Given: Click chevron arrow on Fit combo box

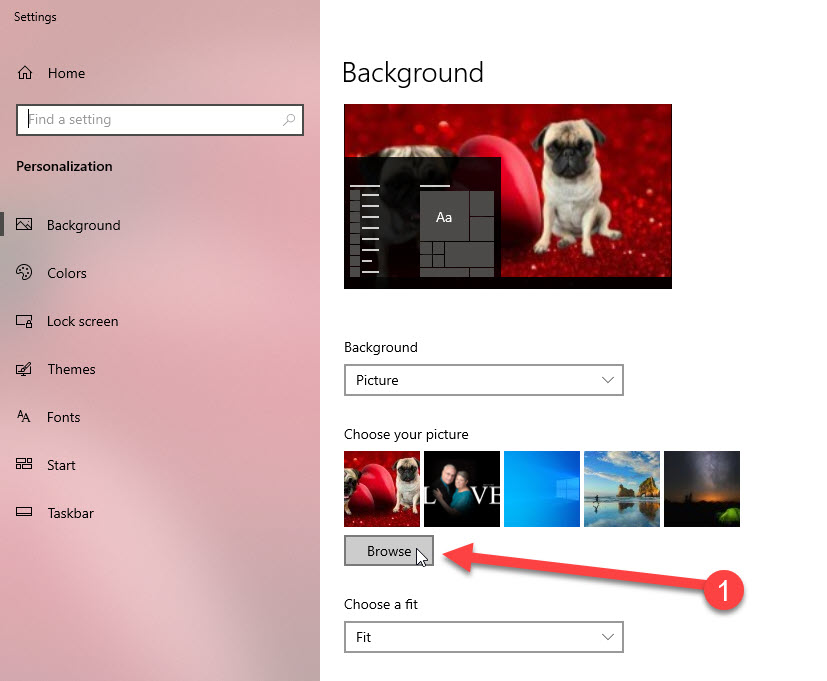Looking at the screenshot, I should click(x=607, y=637).
